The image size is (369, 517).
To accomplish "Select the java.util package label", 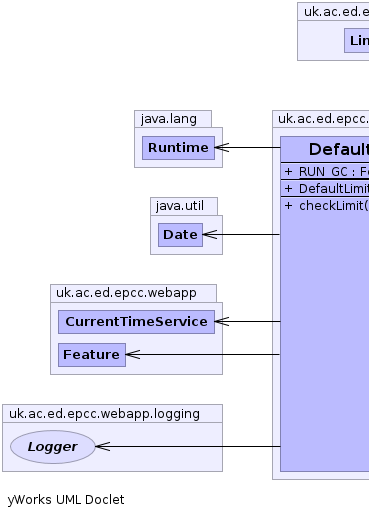I will point(180,206).
